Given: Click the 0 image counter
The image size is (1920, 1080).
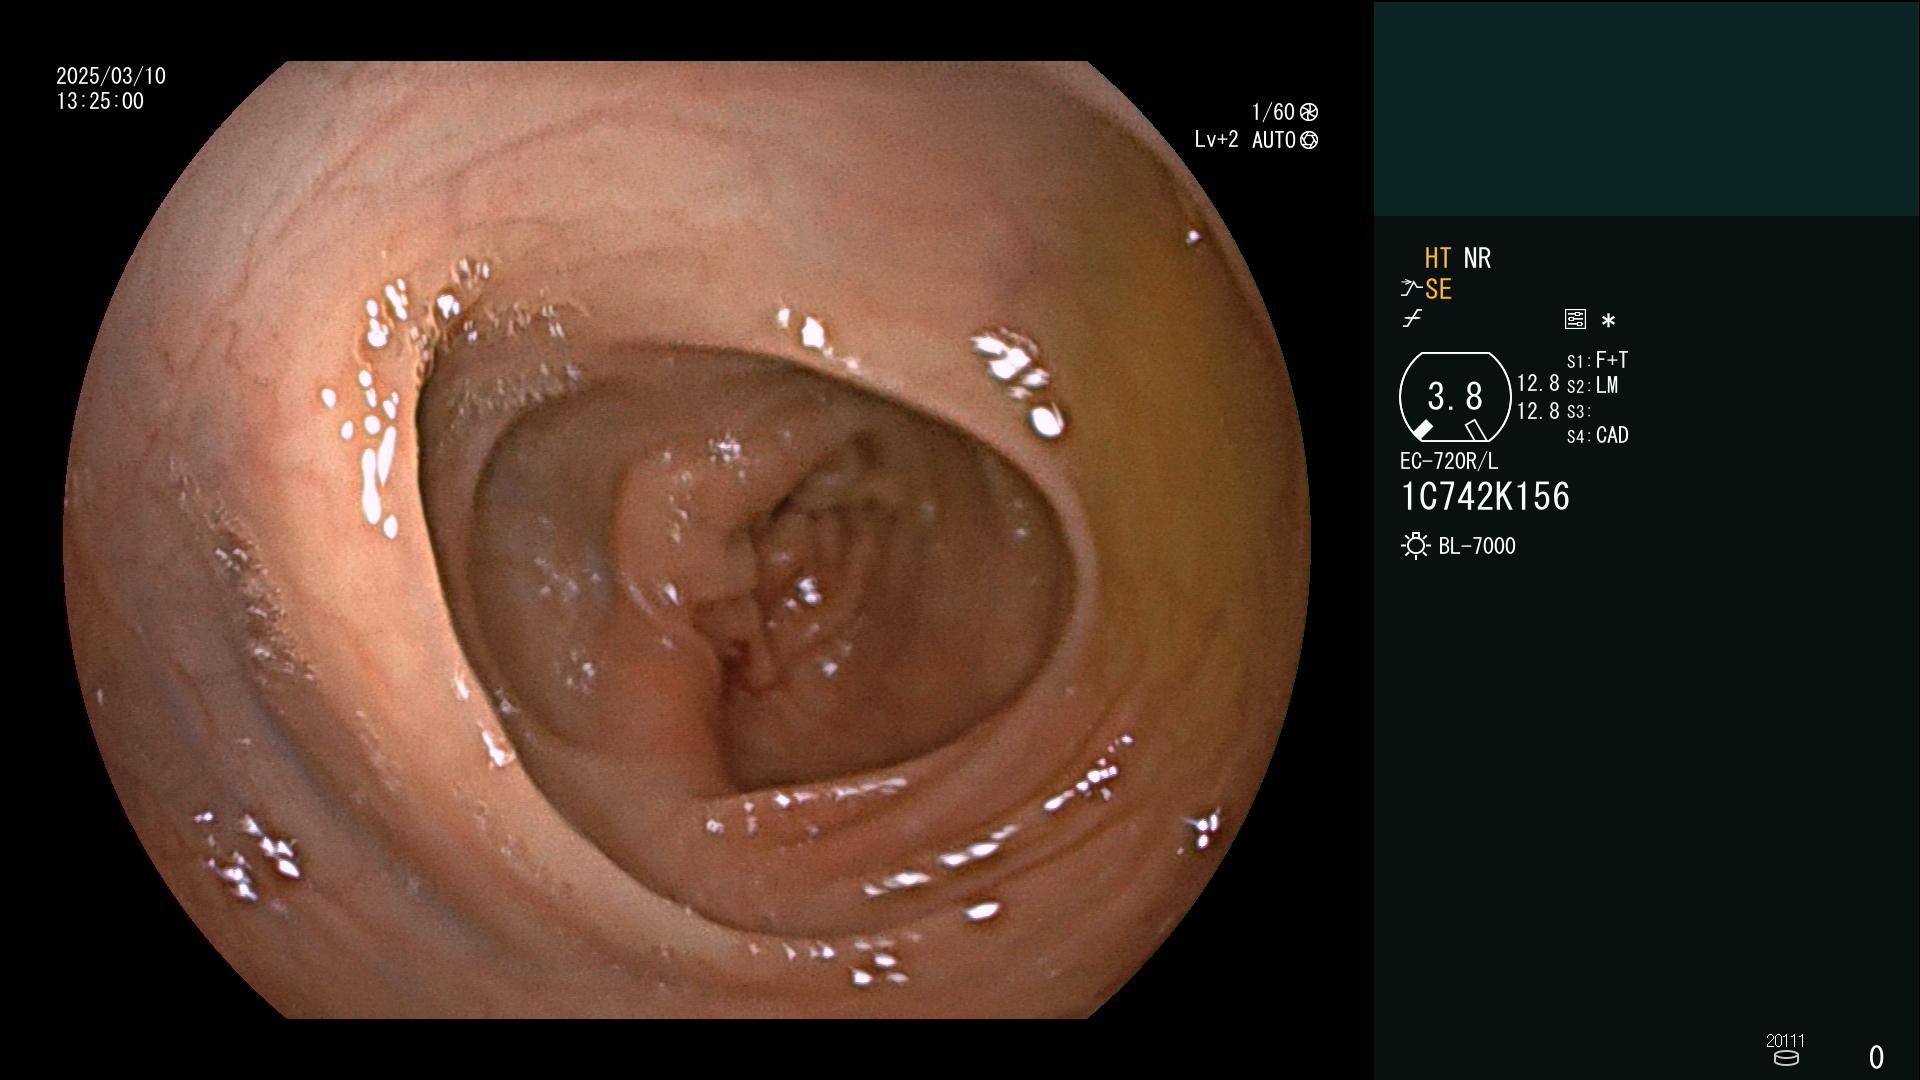Looking at the screenshot, I should (x=1877, y=1057).
